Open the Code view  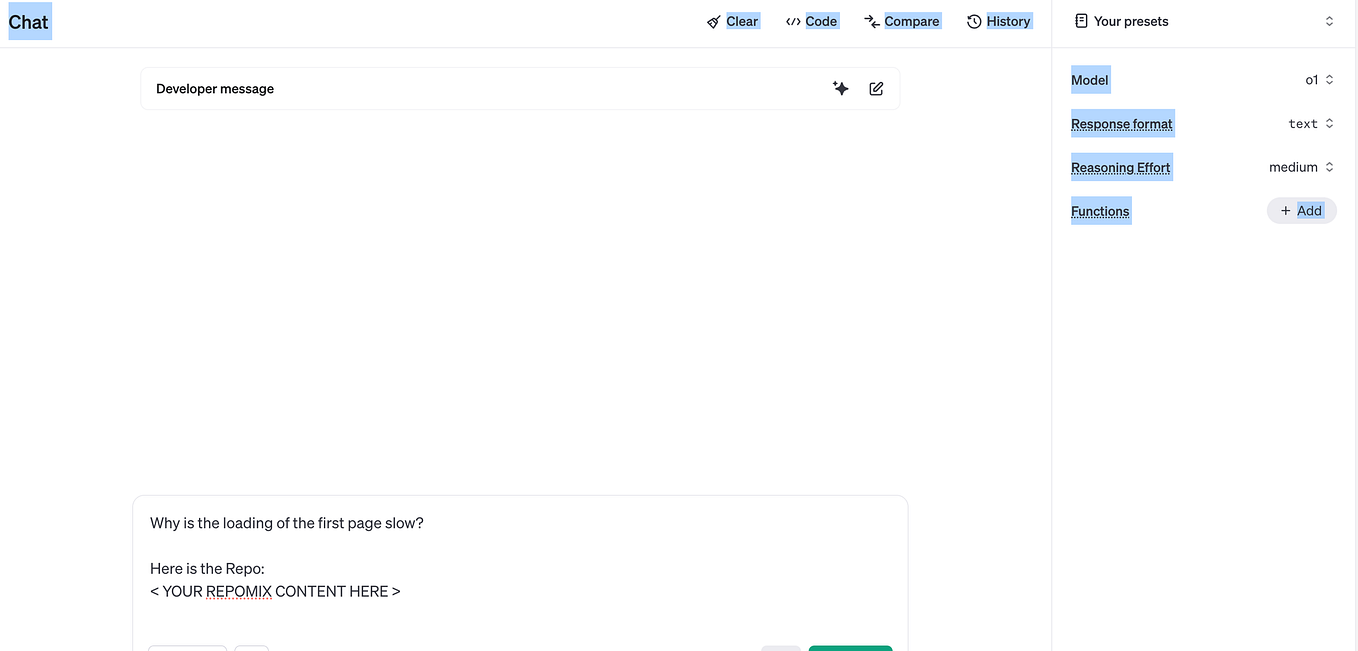[811, 21]
